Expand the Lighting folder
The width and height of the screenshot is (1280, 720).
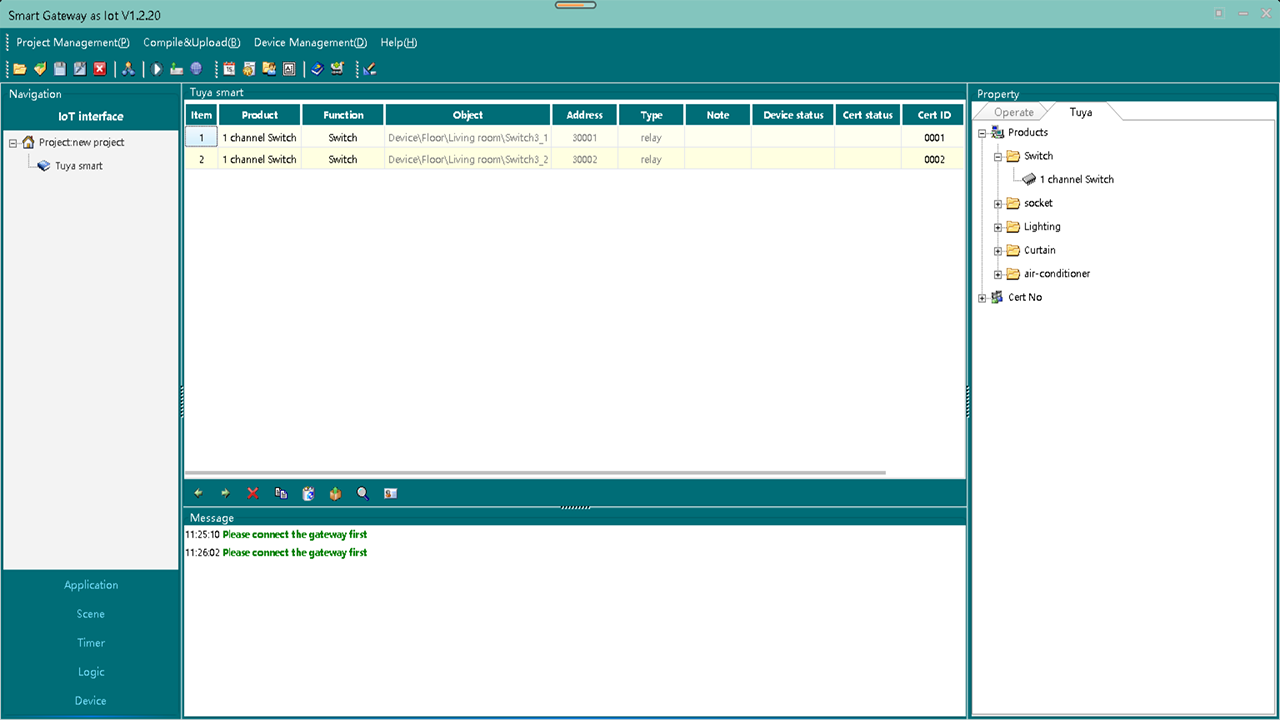click(x=998, y=227)
